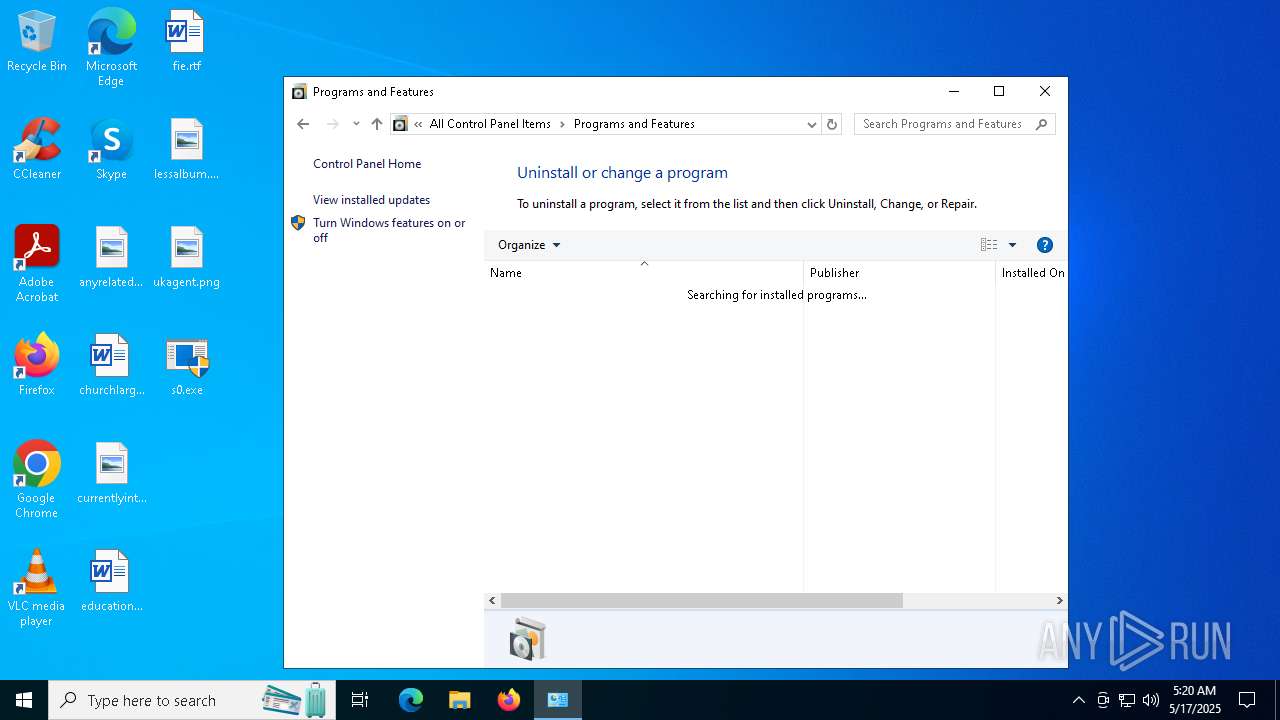
Task: Click the Programs and Features breadcrumb
Action: pos(634,124)
